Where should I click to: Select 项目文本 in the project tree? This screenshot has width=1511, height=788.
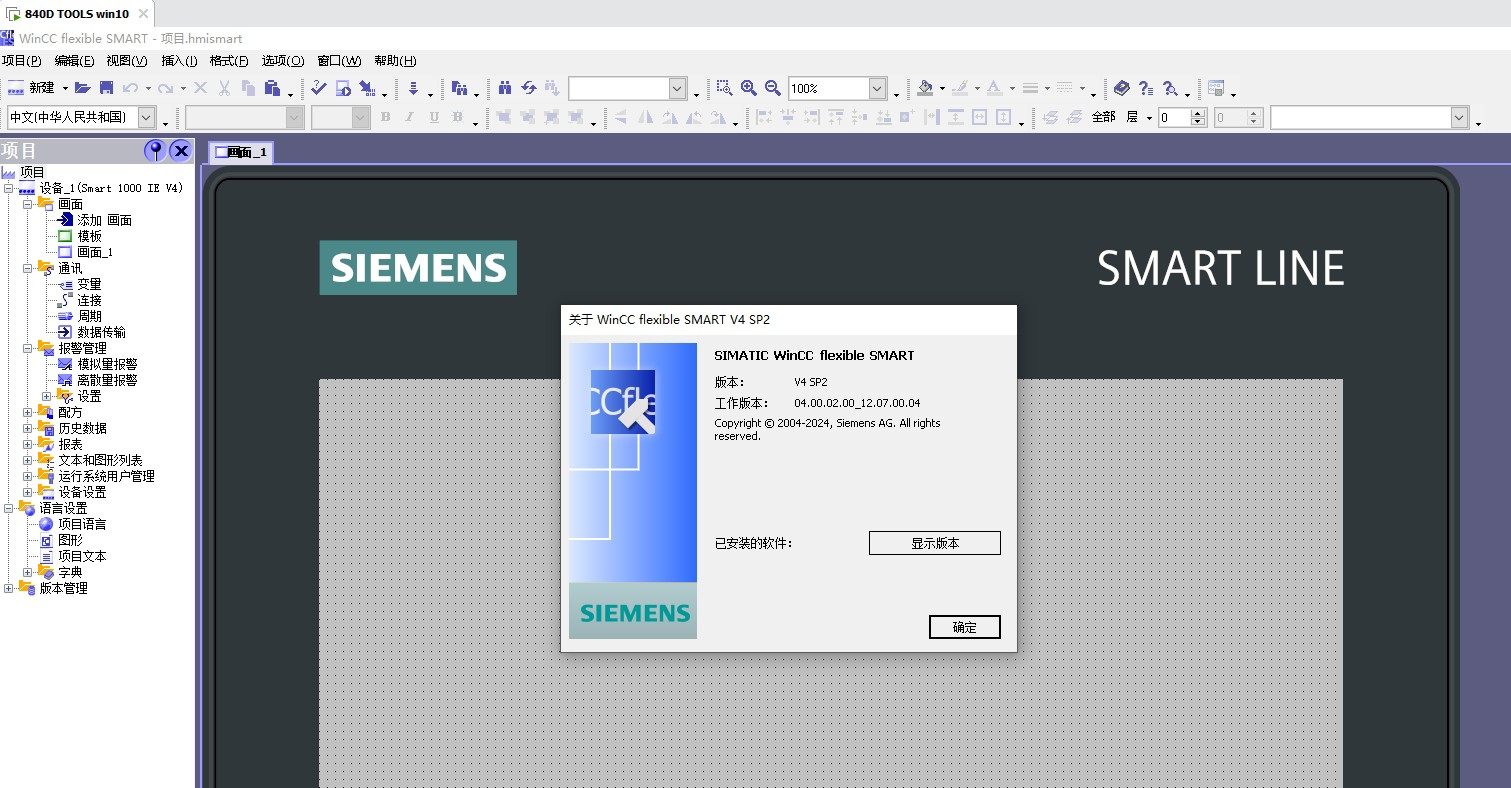point(82,556)
